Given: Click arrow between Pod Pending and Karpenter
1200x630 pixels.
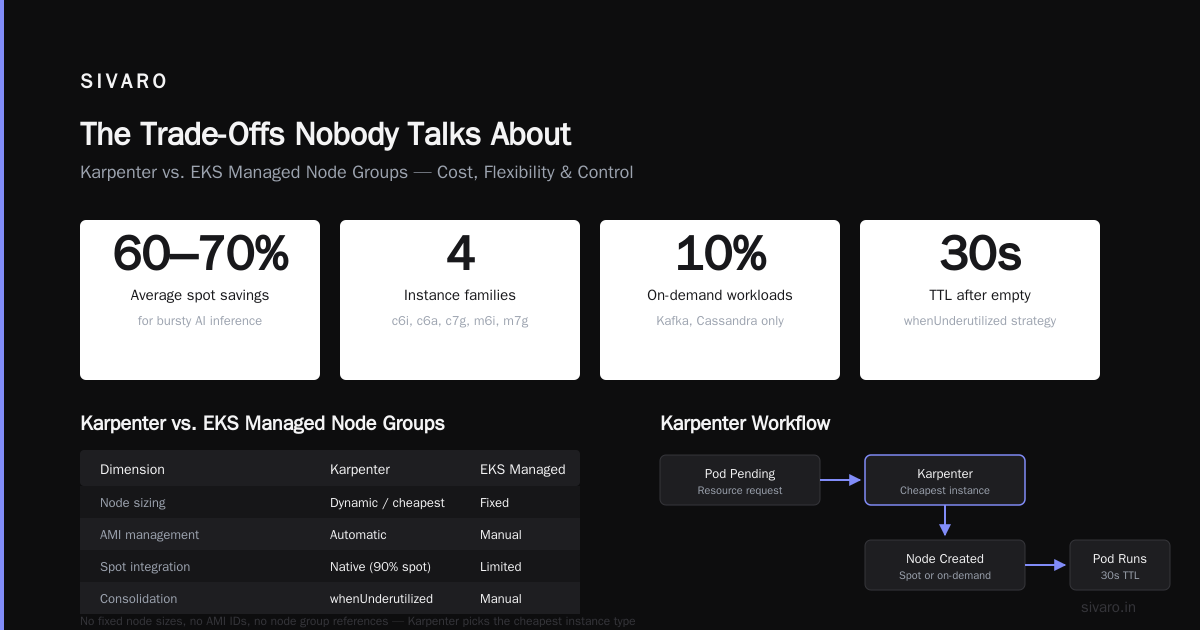Looking at the screenshot, I should [842, 480].
